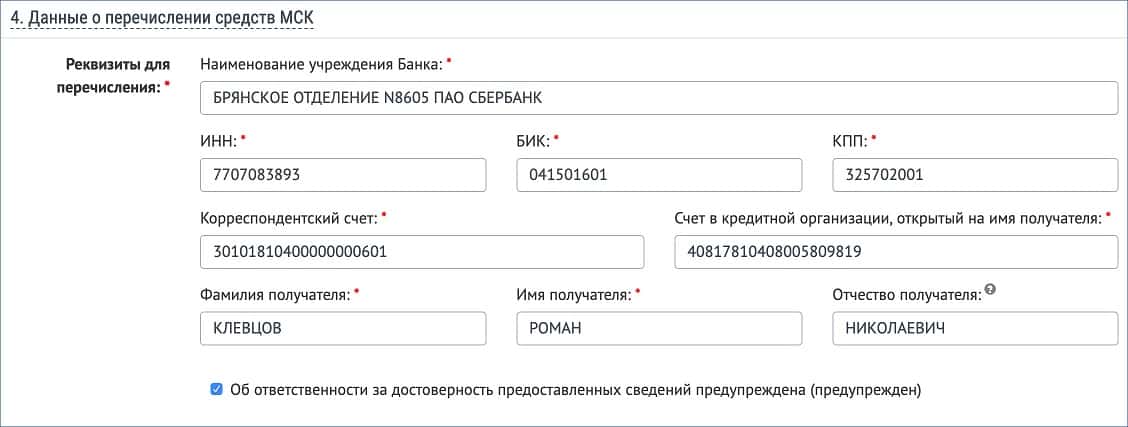This screenshot has width=1128, height=427.
Task: Select the surname input containing КЛЕВЦОВ
Action: pos(343,328)
